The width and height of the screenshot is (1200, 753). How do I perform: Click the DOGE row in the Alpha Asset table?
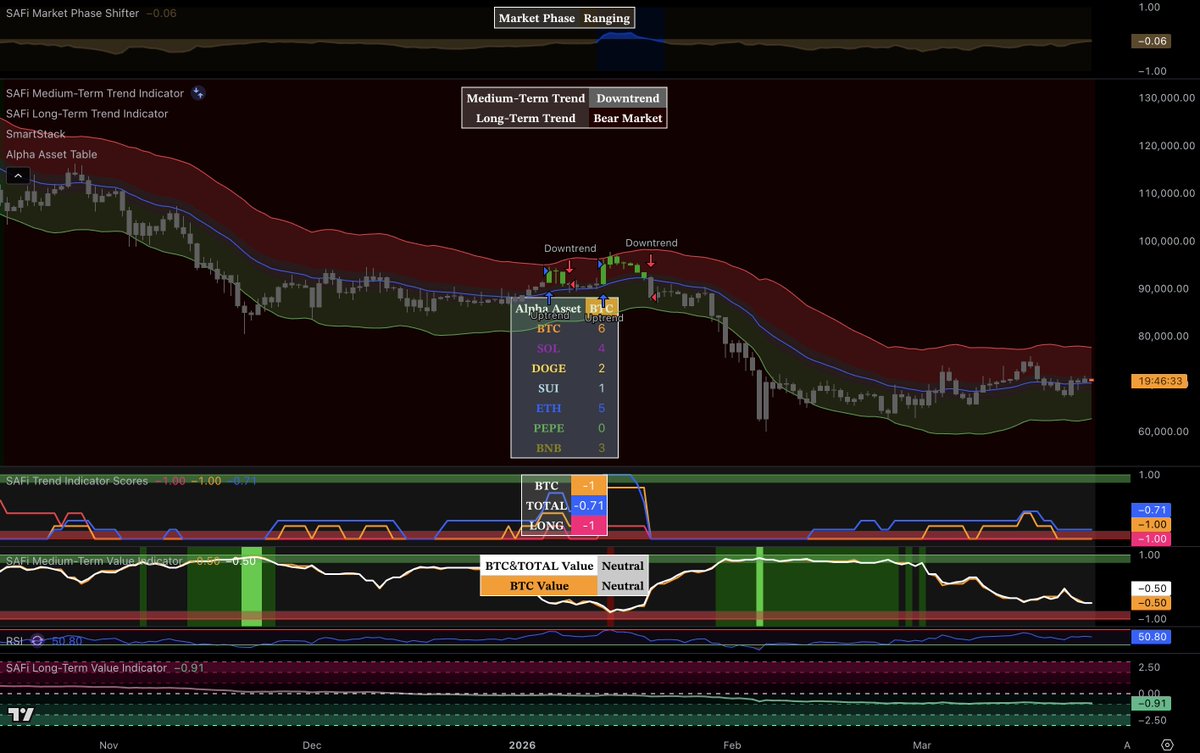tap(564, 368)
